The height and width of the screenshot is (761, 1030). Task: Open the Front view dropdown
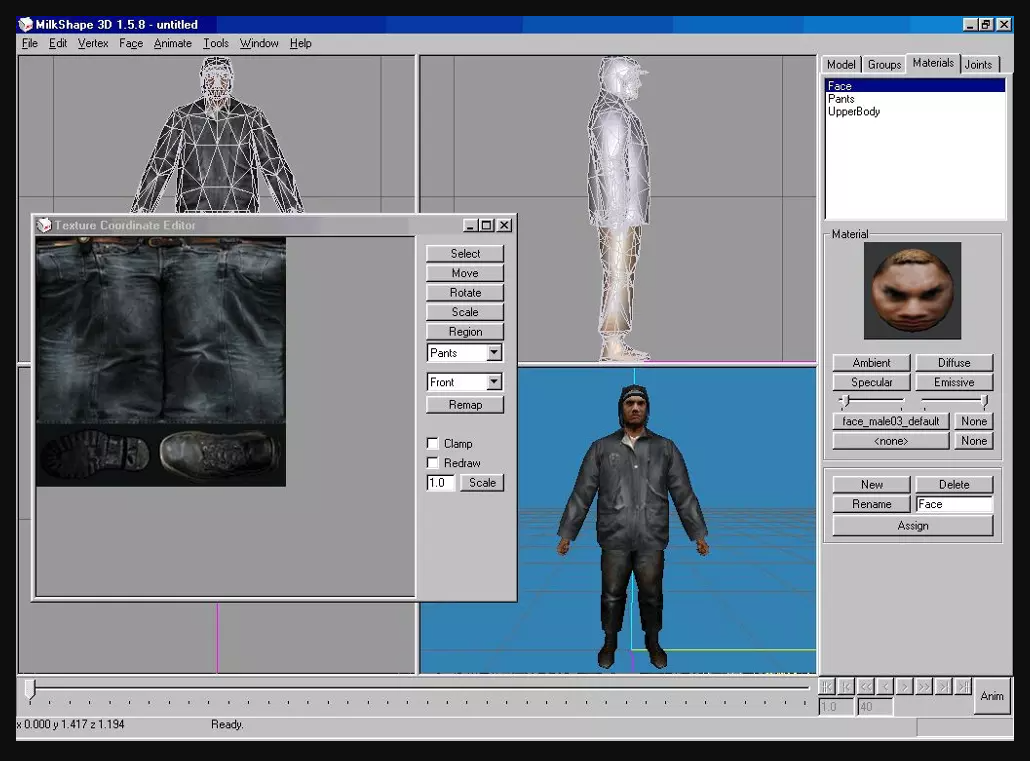point(494,382)
